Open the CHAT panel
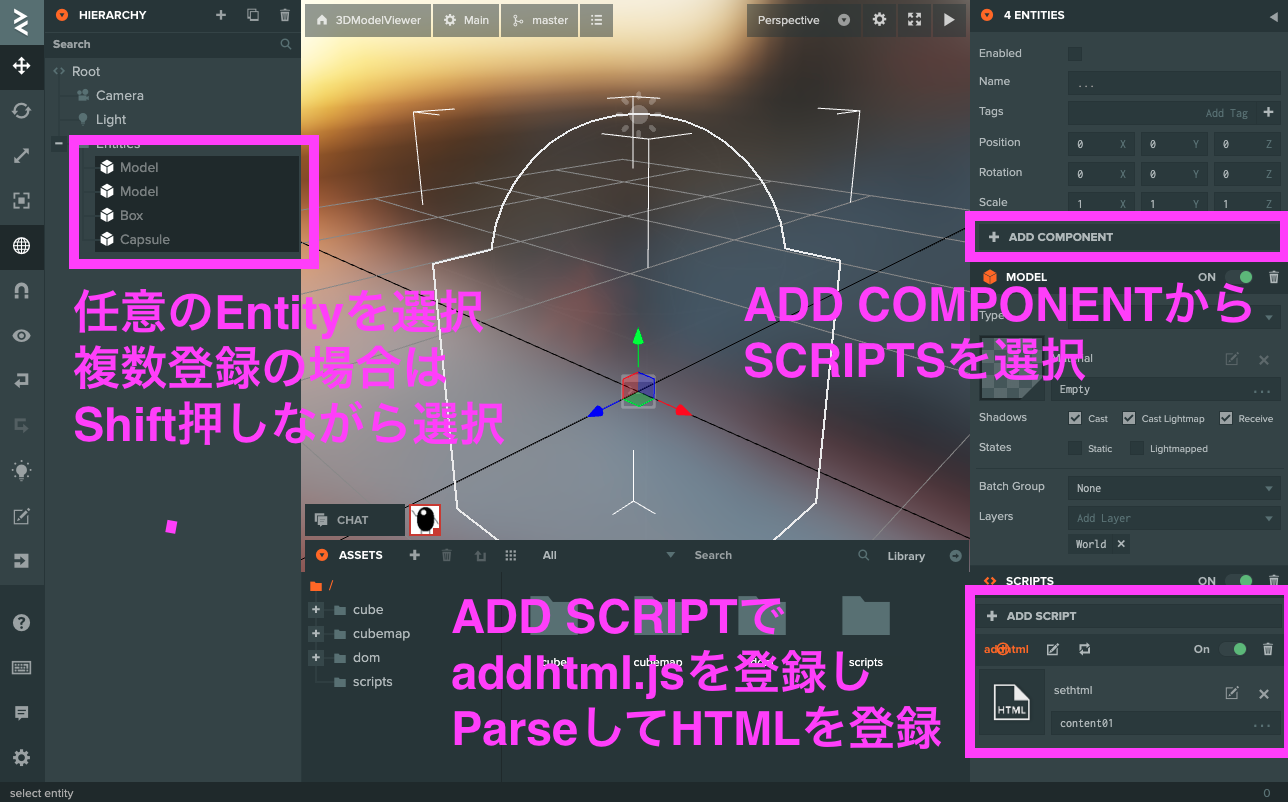Screen dimensions: 1288x802 point(355,520)
